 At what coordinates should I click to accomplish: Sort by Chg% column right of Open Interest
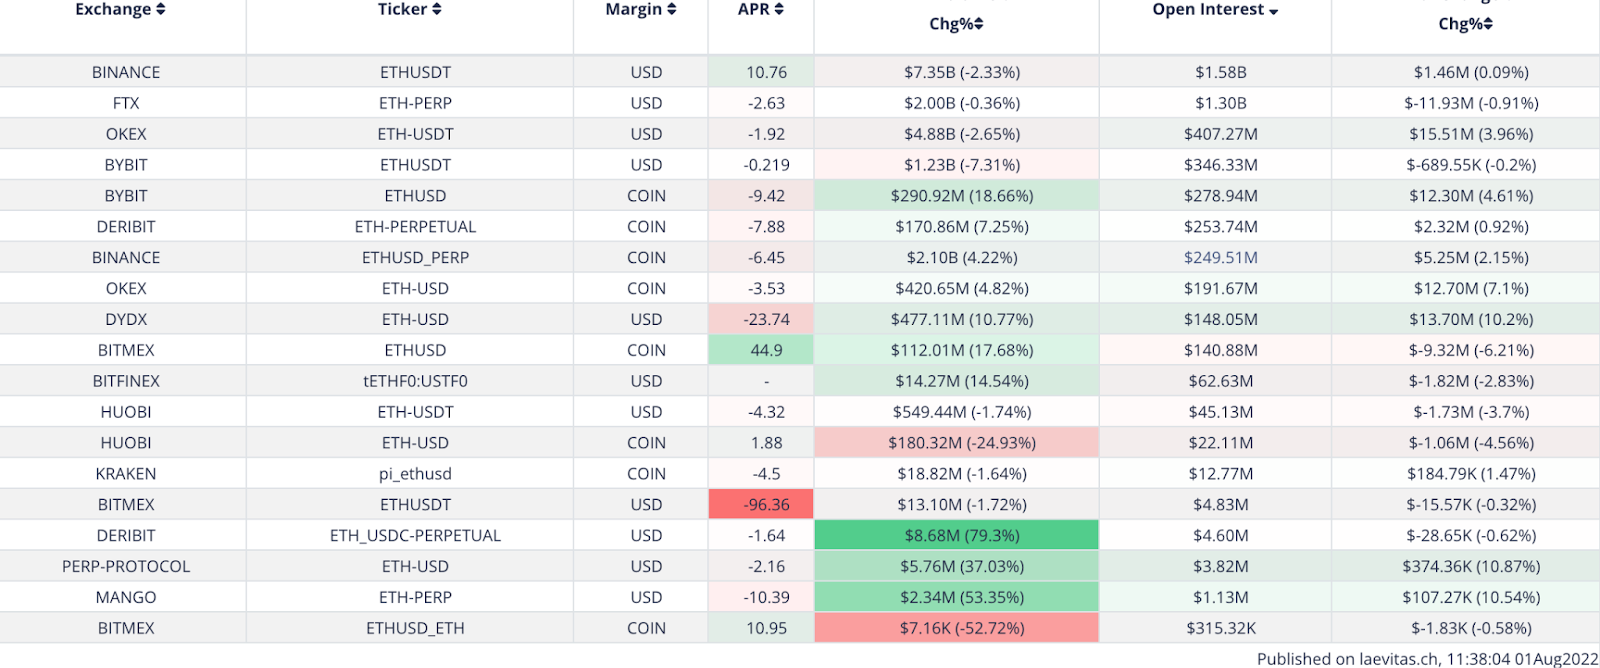1465,24
